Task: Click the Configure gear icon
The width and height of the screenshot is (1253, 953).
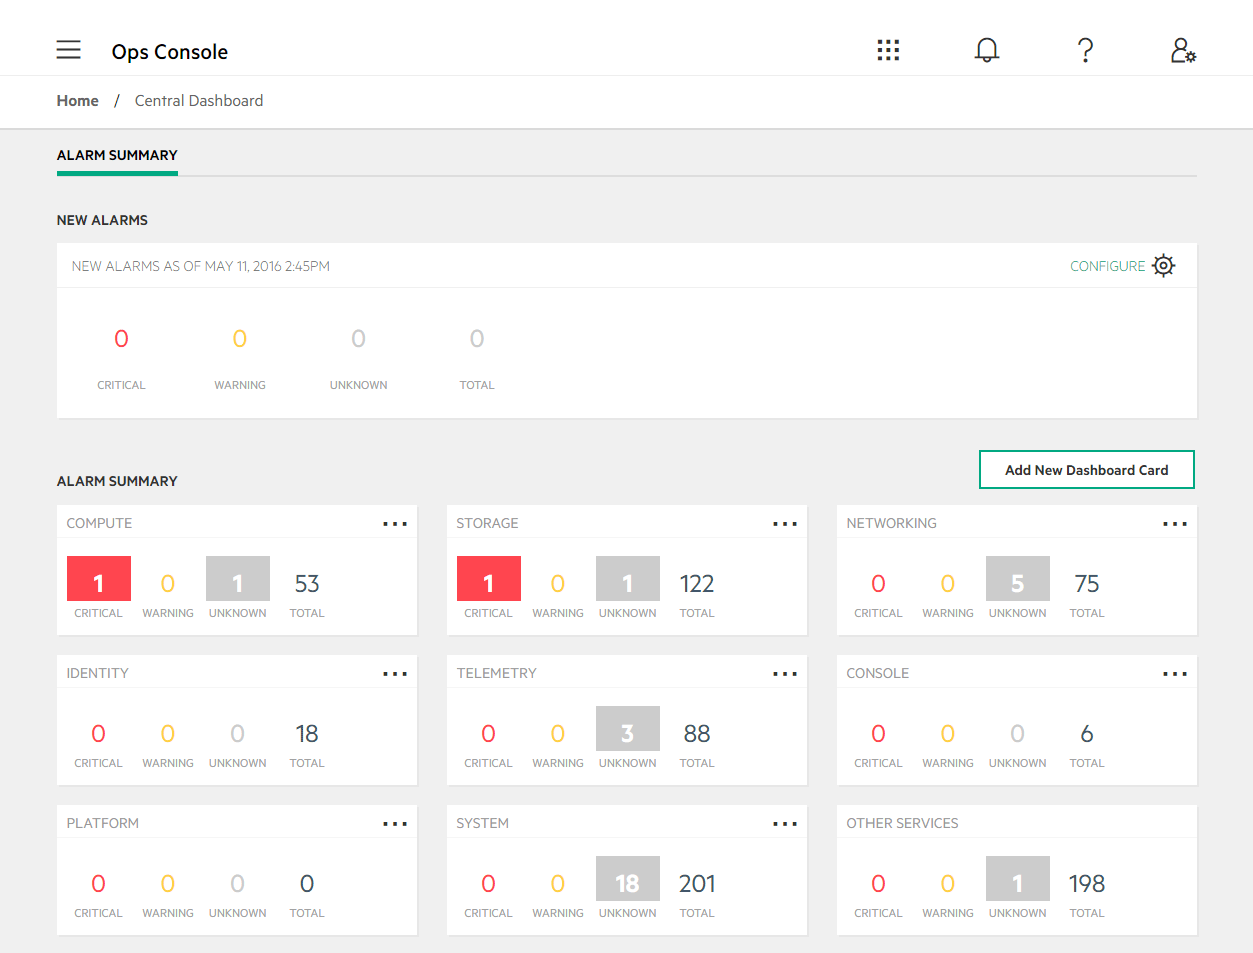Action: coord(1163,266)
